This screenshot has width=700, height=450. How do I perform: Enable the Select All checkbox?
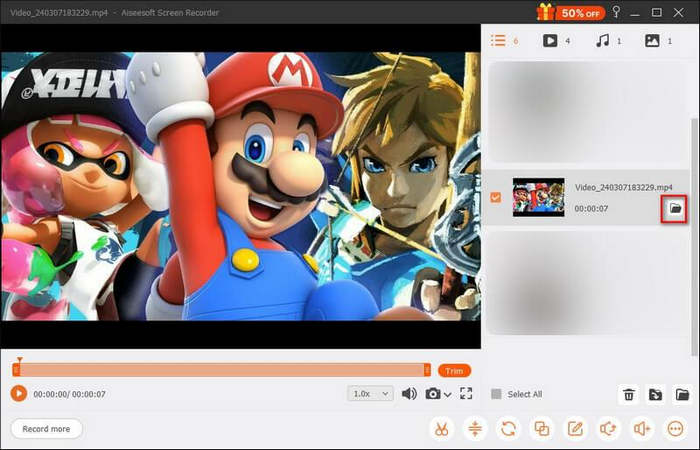496,394
